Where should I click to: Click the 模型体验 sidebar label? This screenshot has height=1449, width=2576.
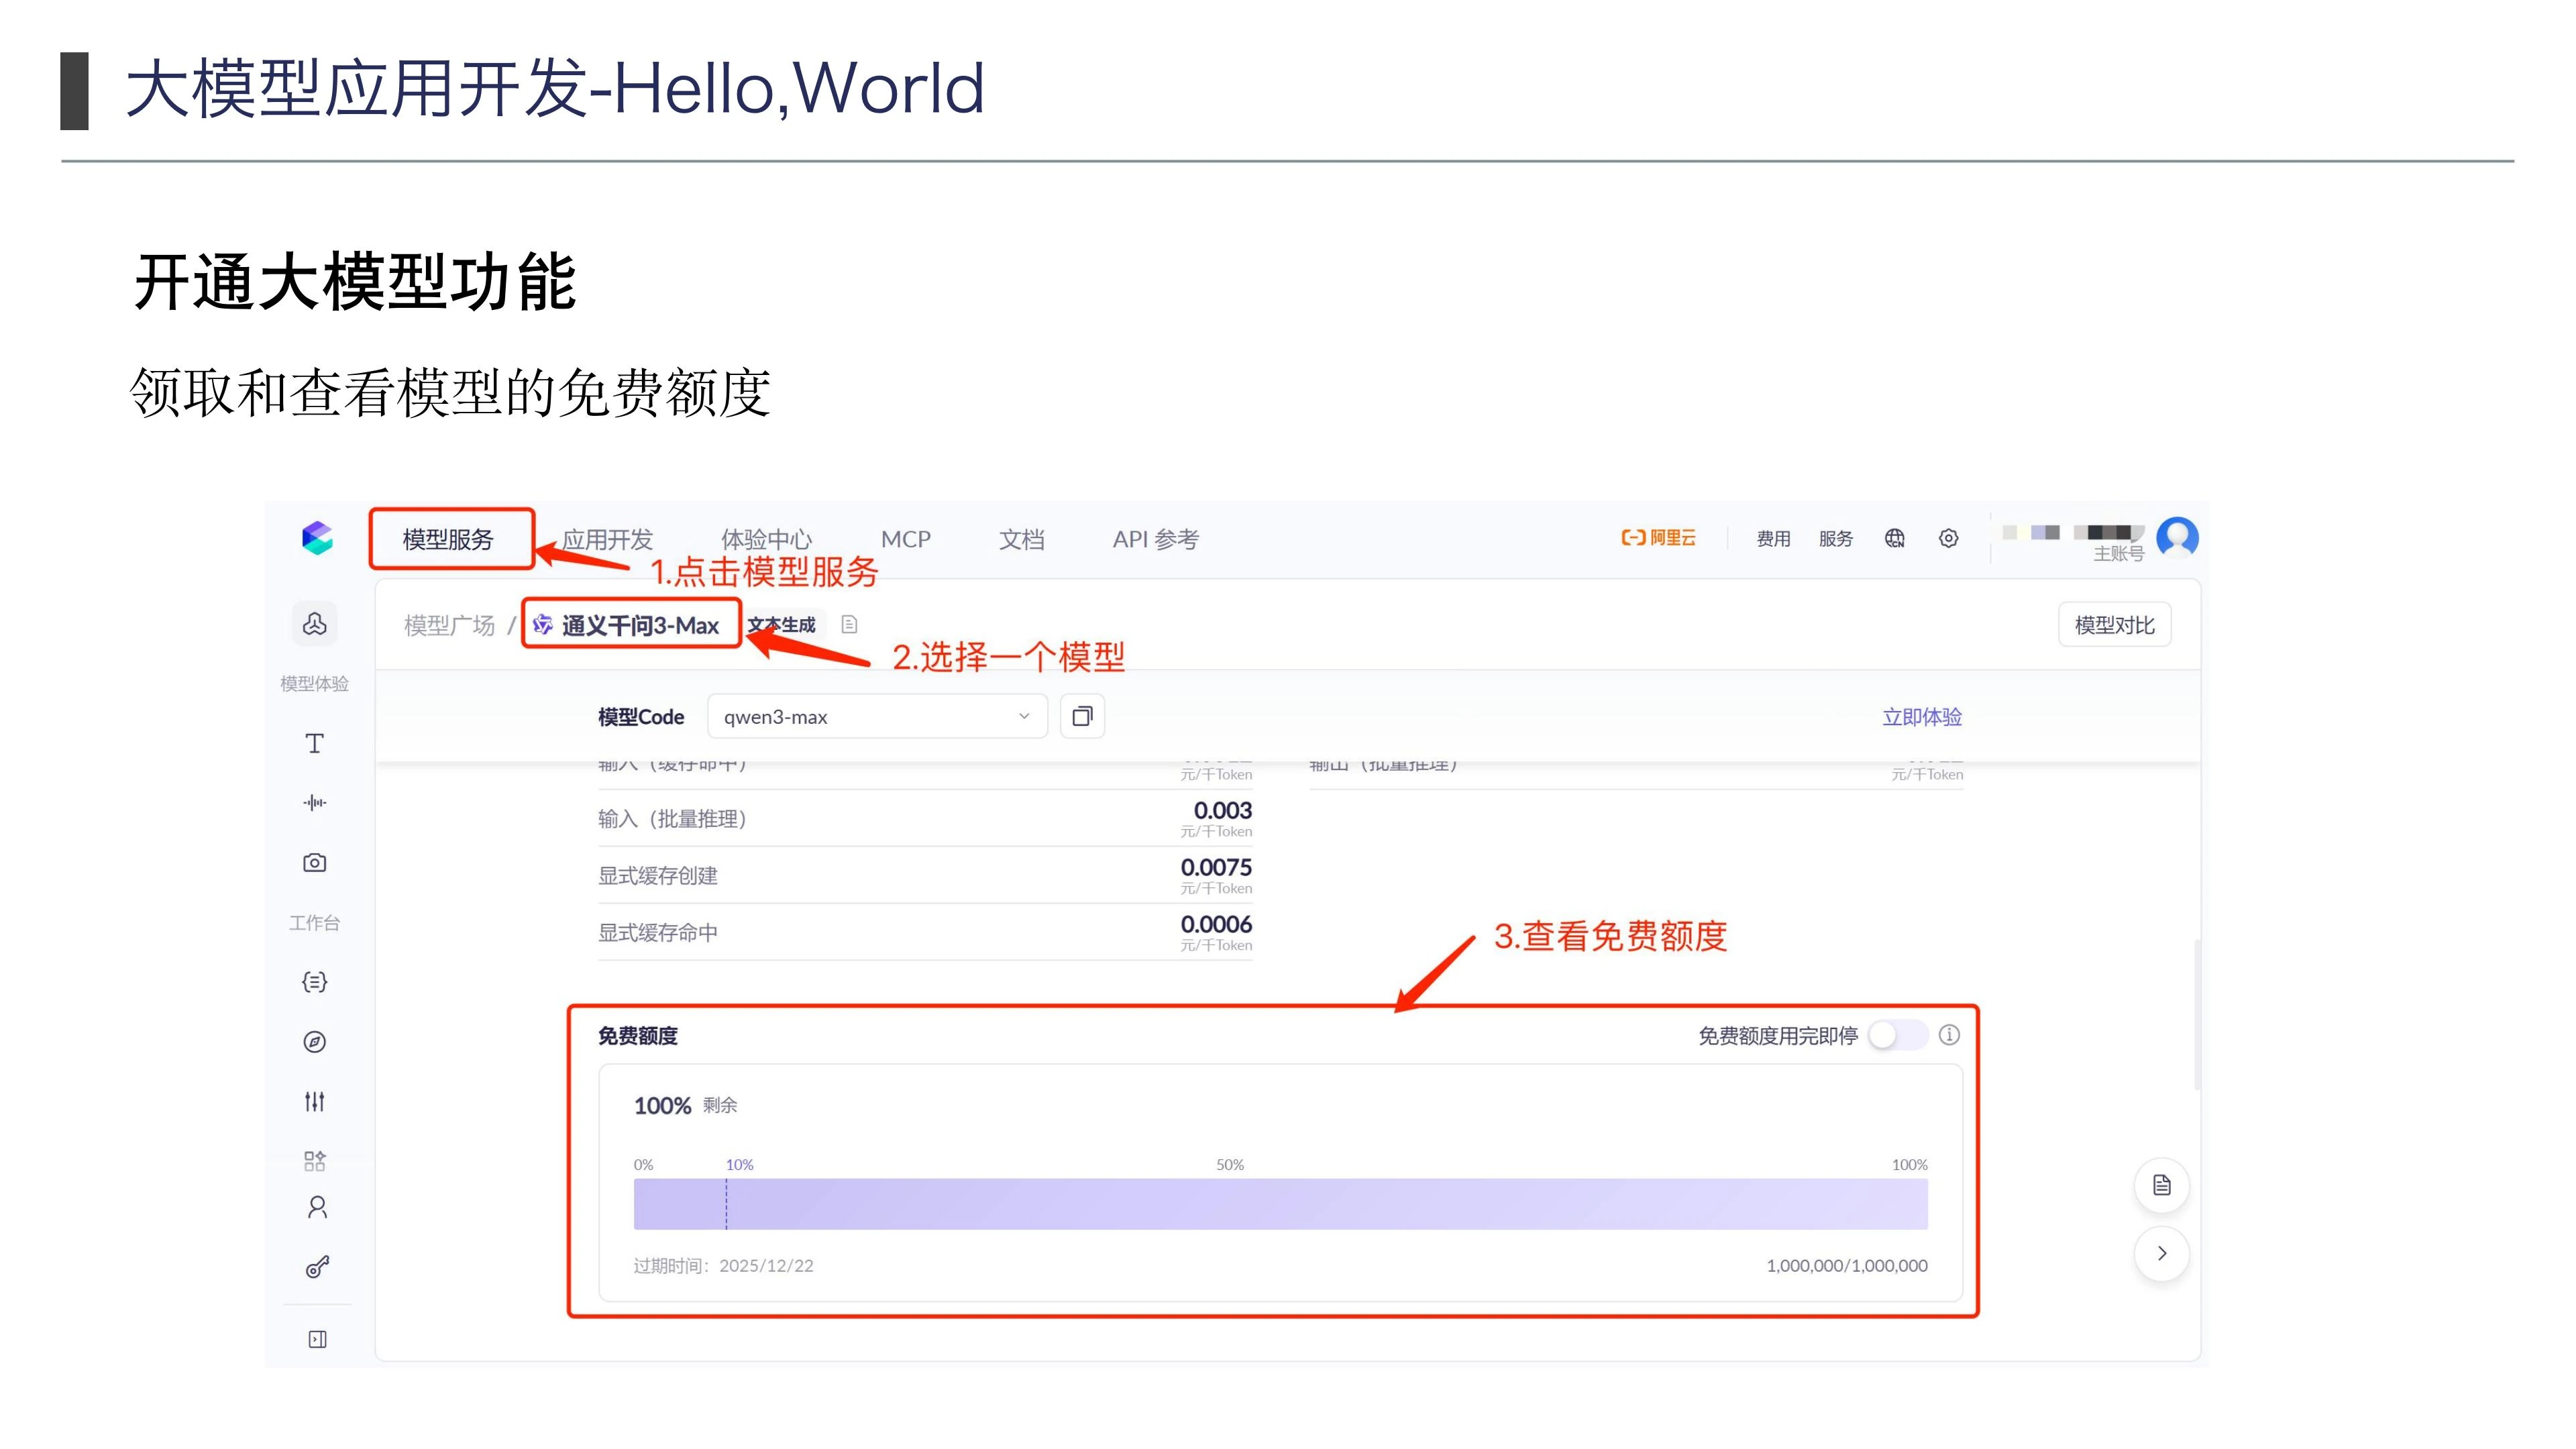[315, 684]
